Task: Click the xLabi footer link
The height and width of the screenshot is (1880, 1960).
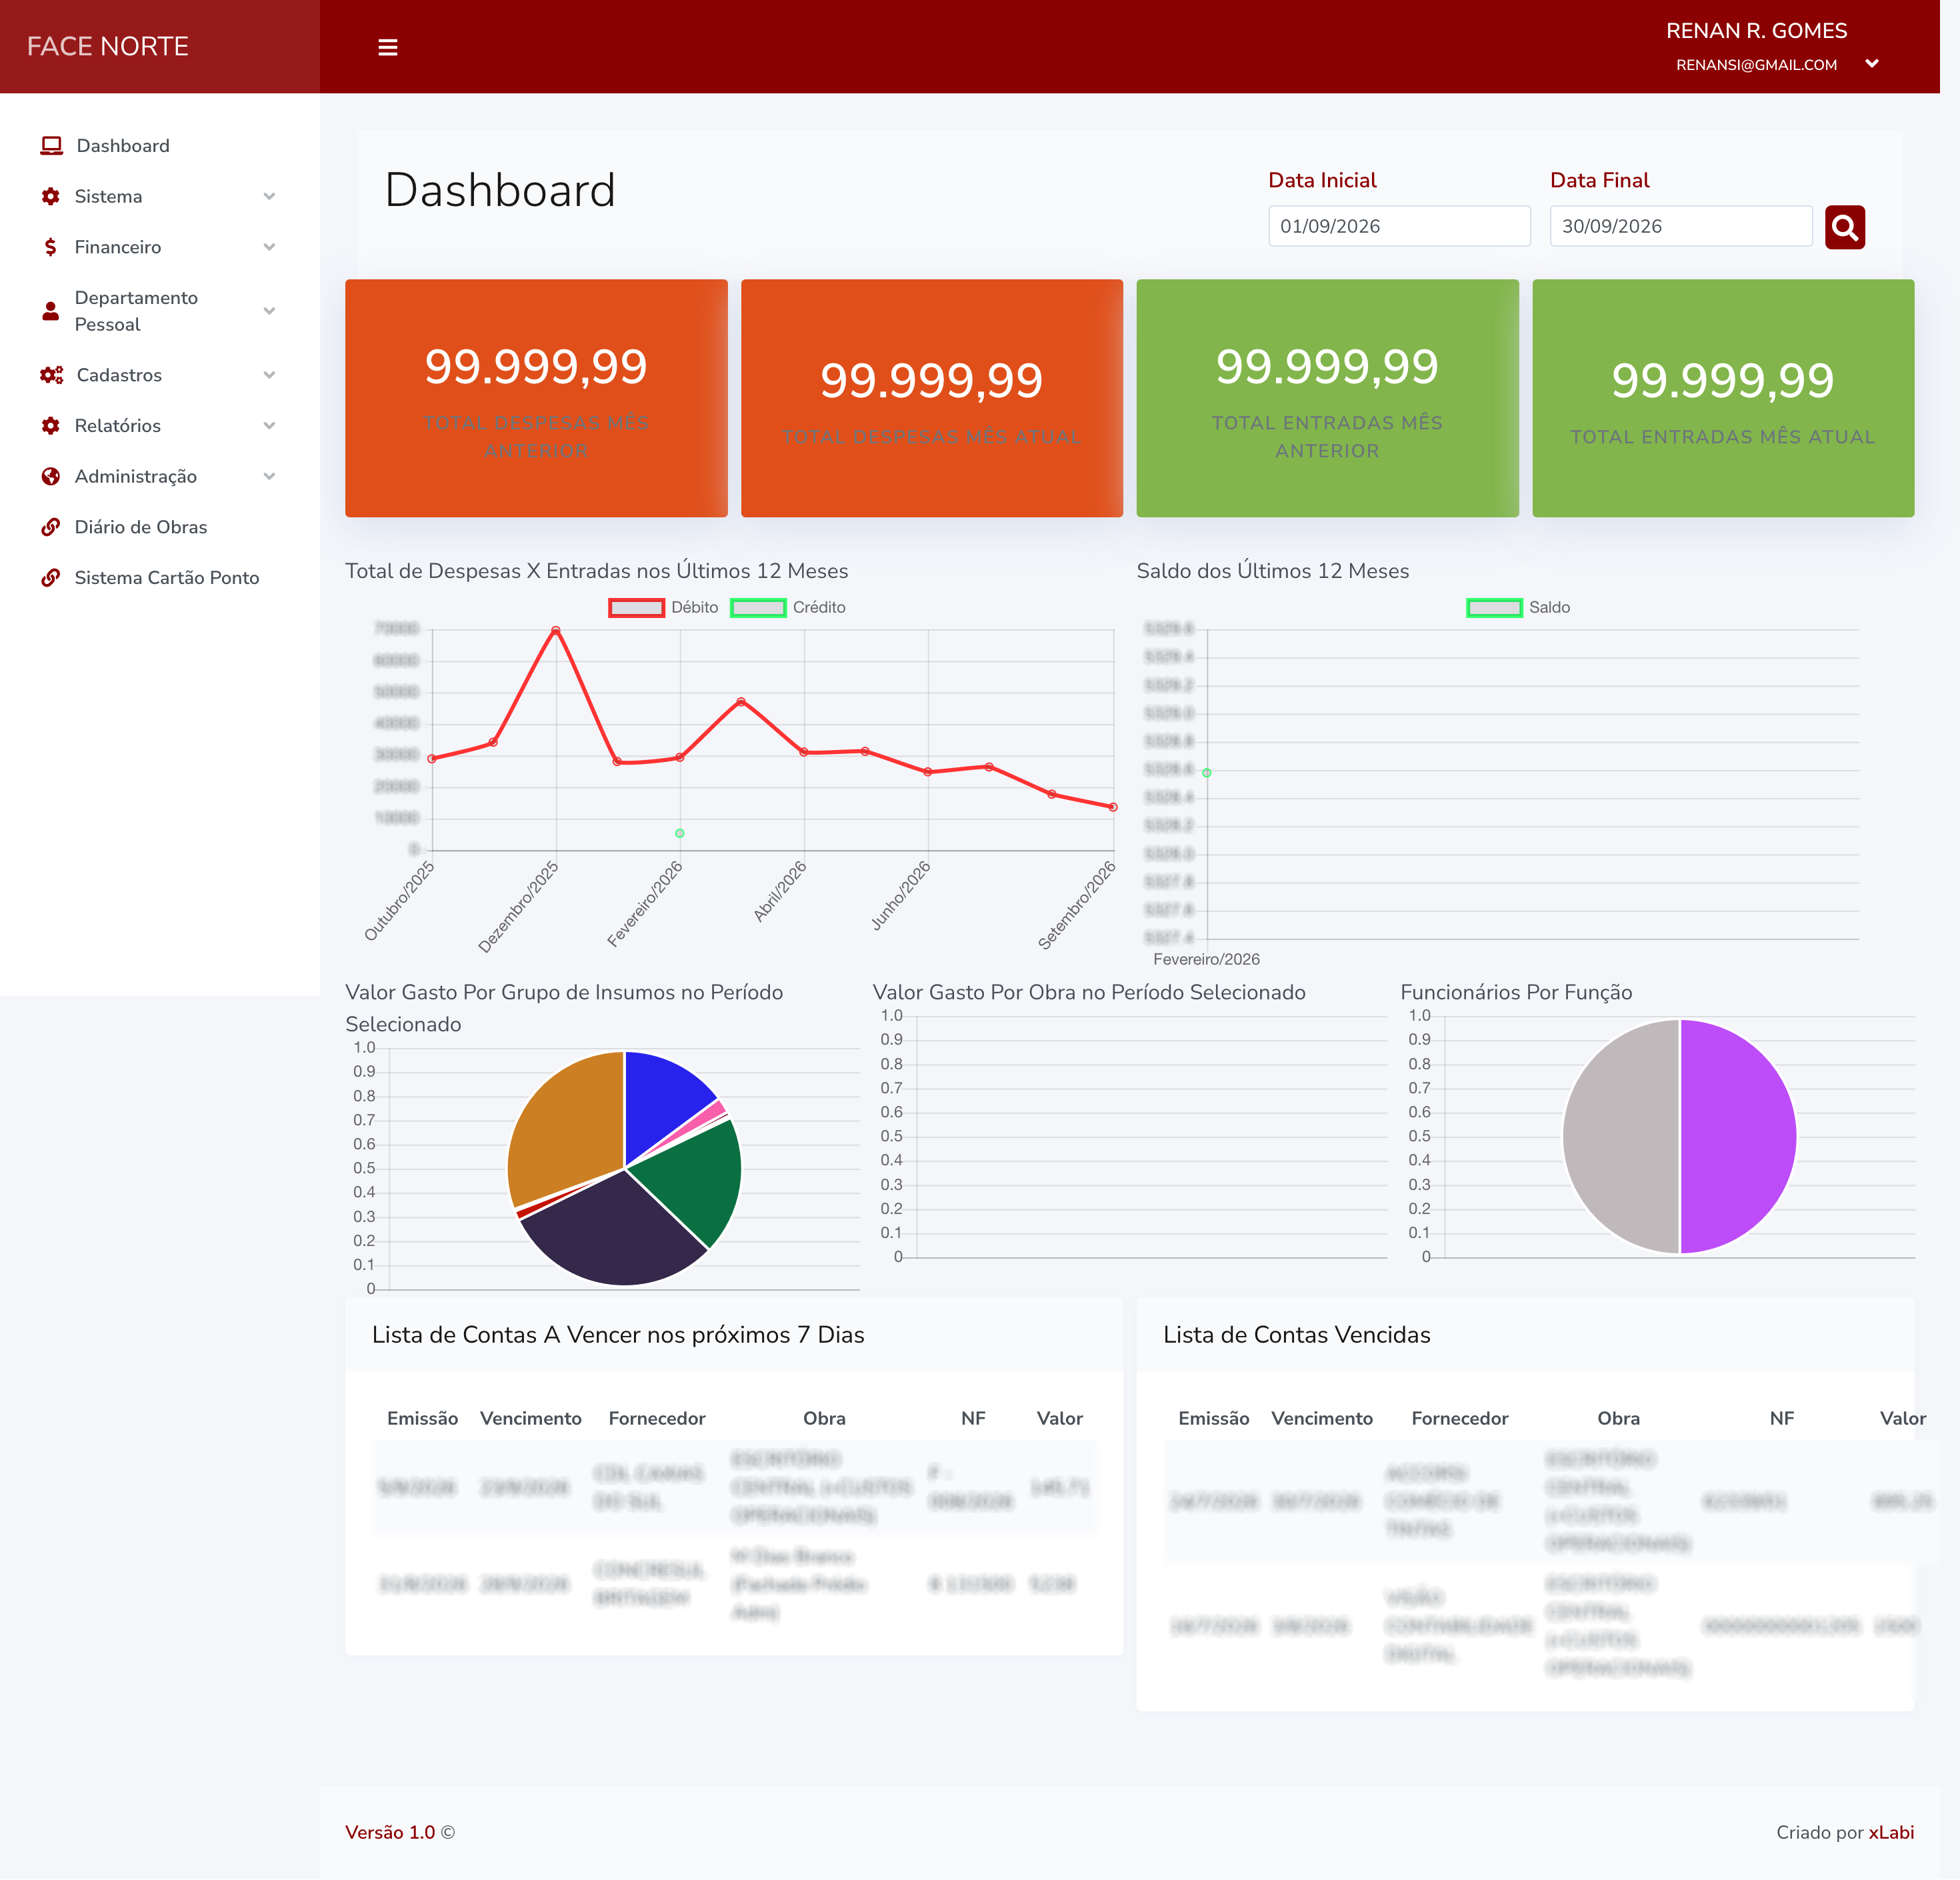Action: (1891, 1832)
